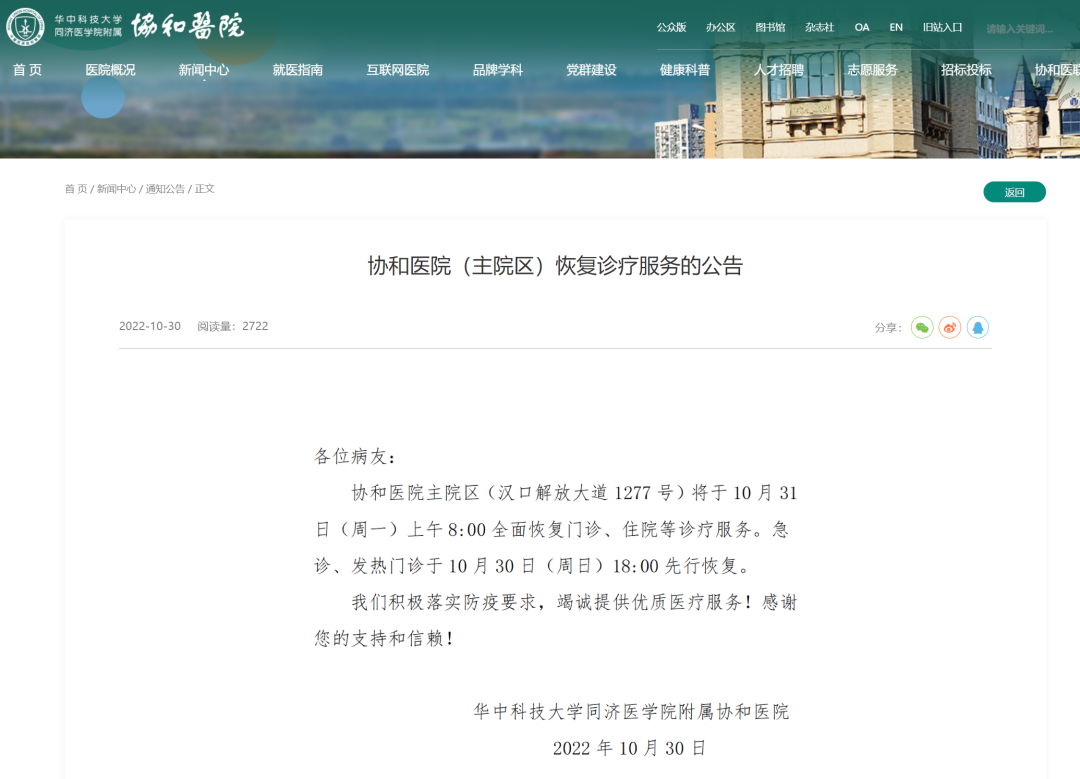Open the 人才招聘 navigation item

pyautogui.click(x=779, y=70)
